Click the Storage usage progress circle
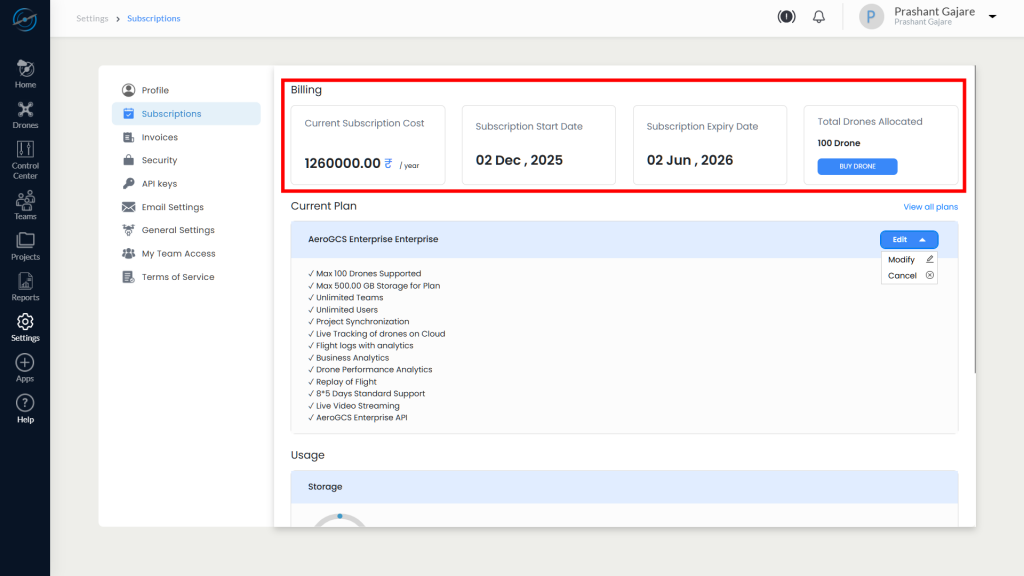This screenshot has height=576, width=1024. (x=341, y=522)
